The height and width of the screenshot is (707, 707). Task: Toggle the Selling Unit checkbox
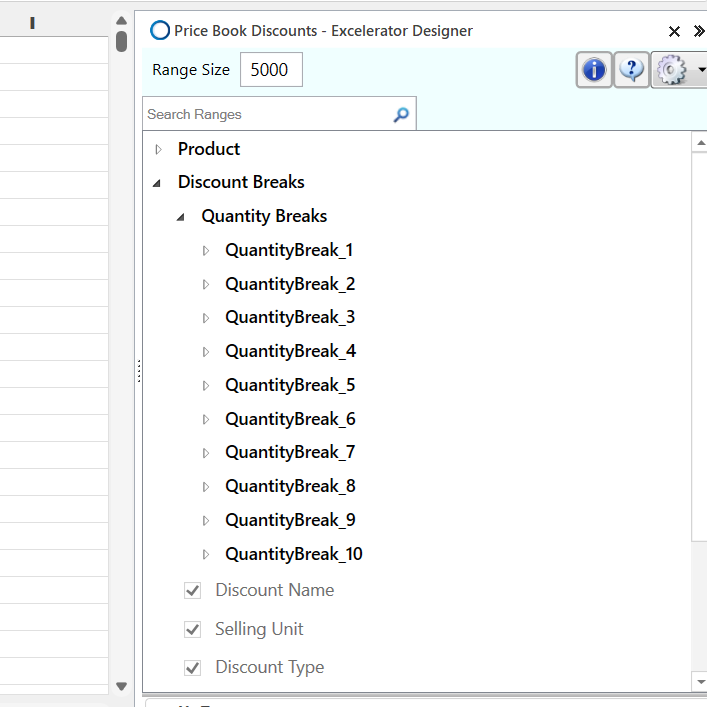pyautogui.click(x=193, y=630)
